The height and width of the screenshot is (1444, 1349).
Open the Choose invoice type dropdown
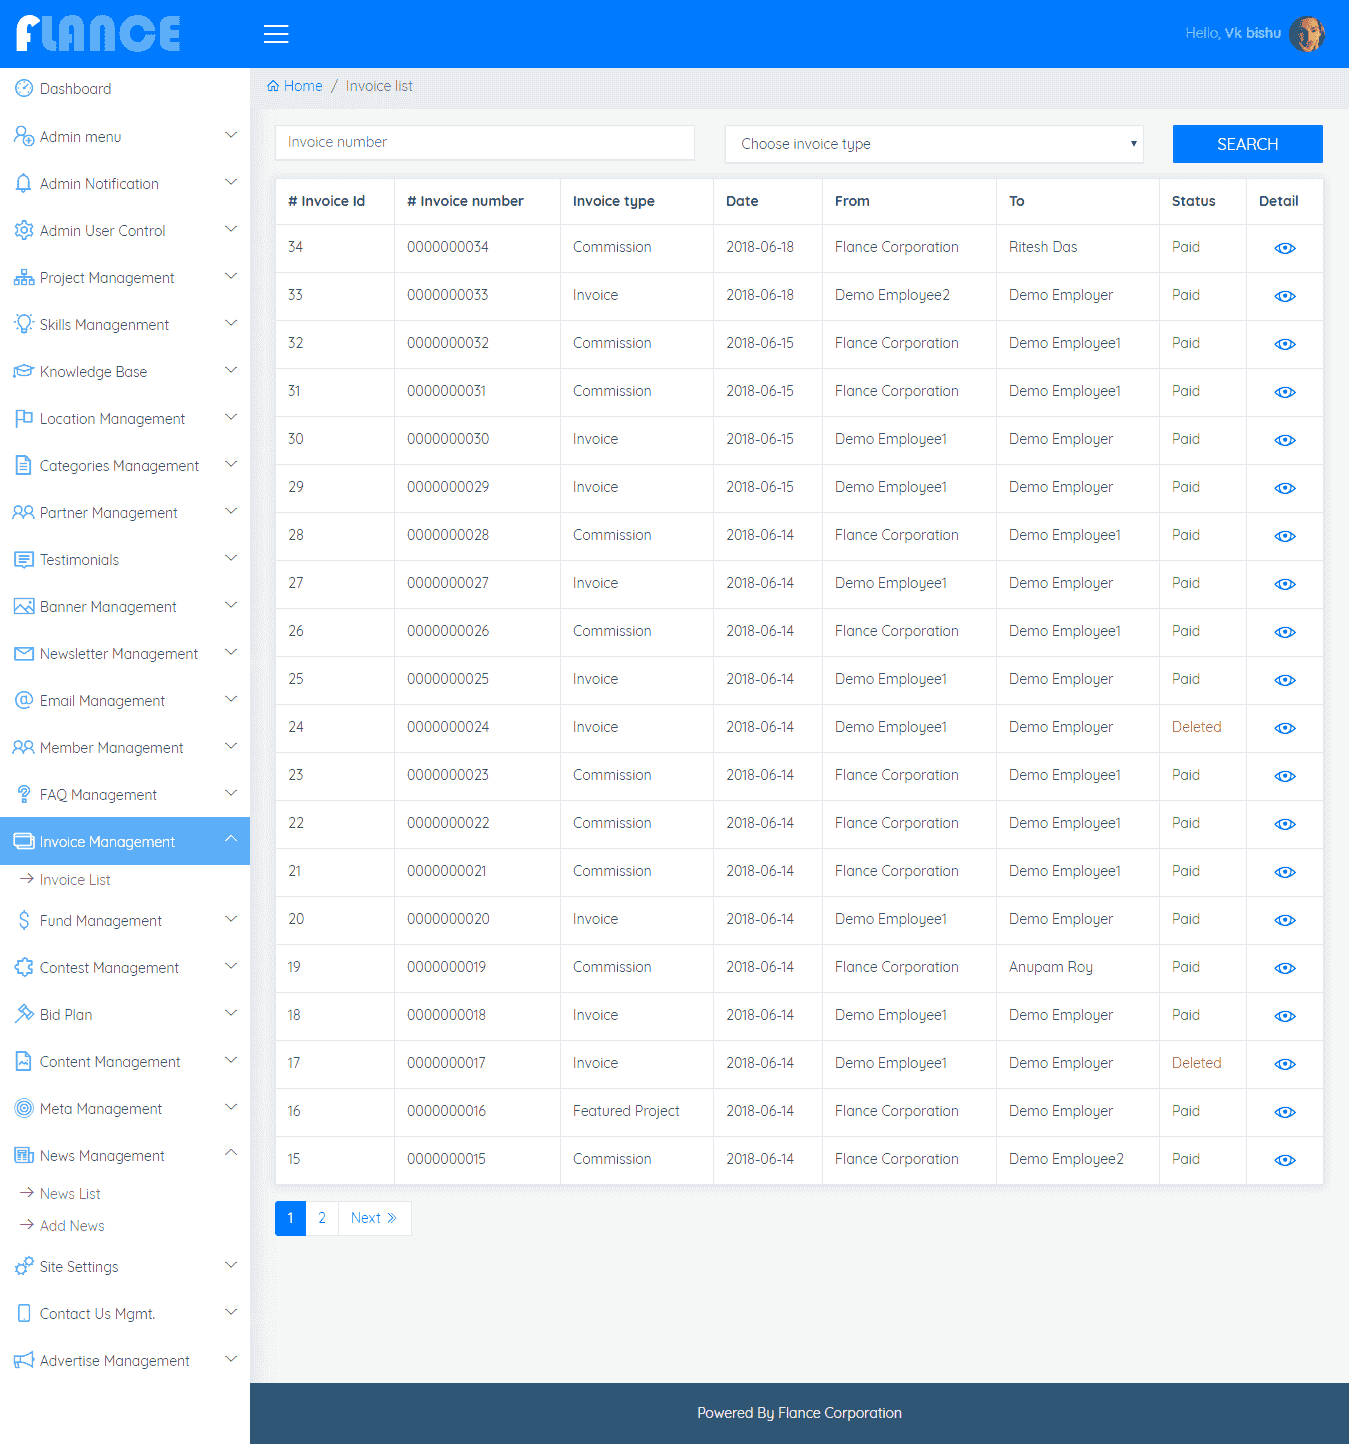933,143
